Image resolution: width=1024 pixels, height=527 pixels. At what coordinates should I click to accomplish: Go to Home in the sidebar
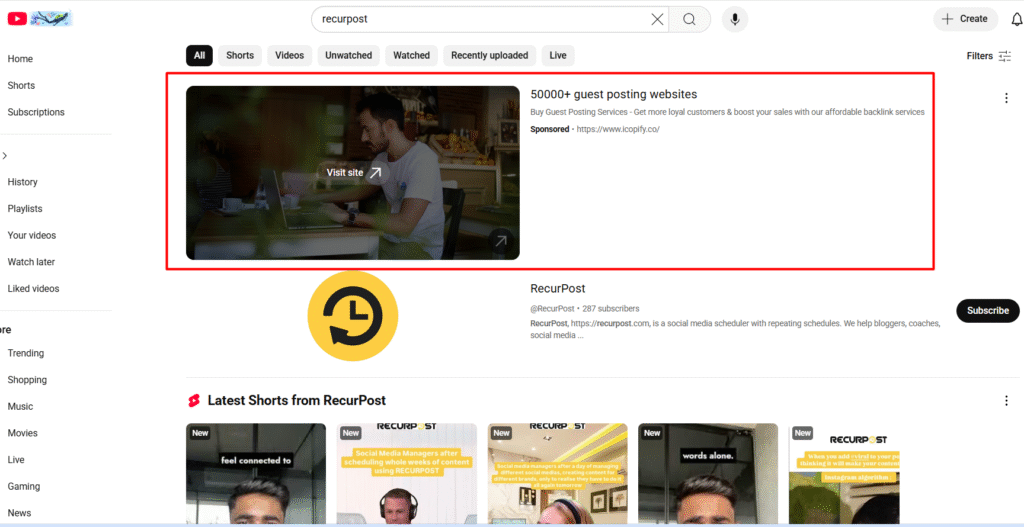pos(20,59)
